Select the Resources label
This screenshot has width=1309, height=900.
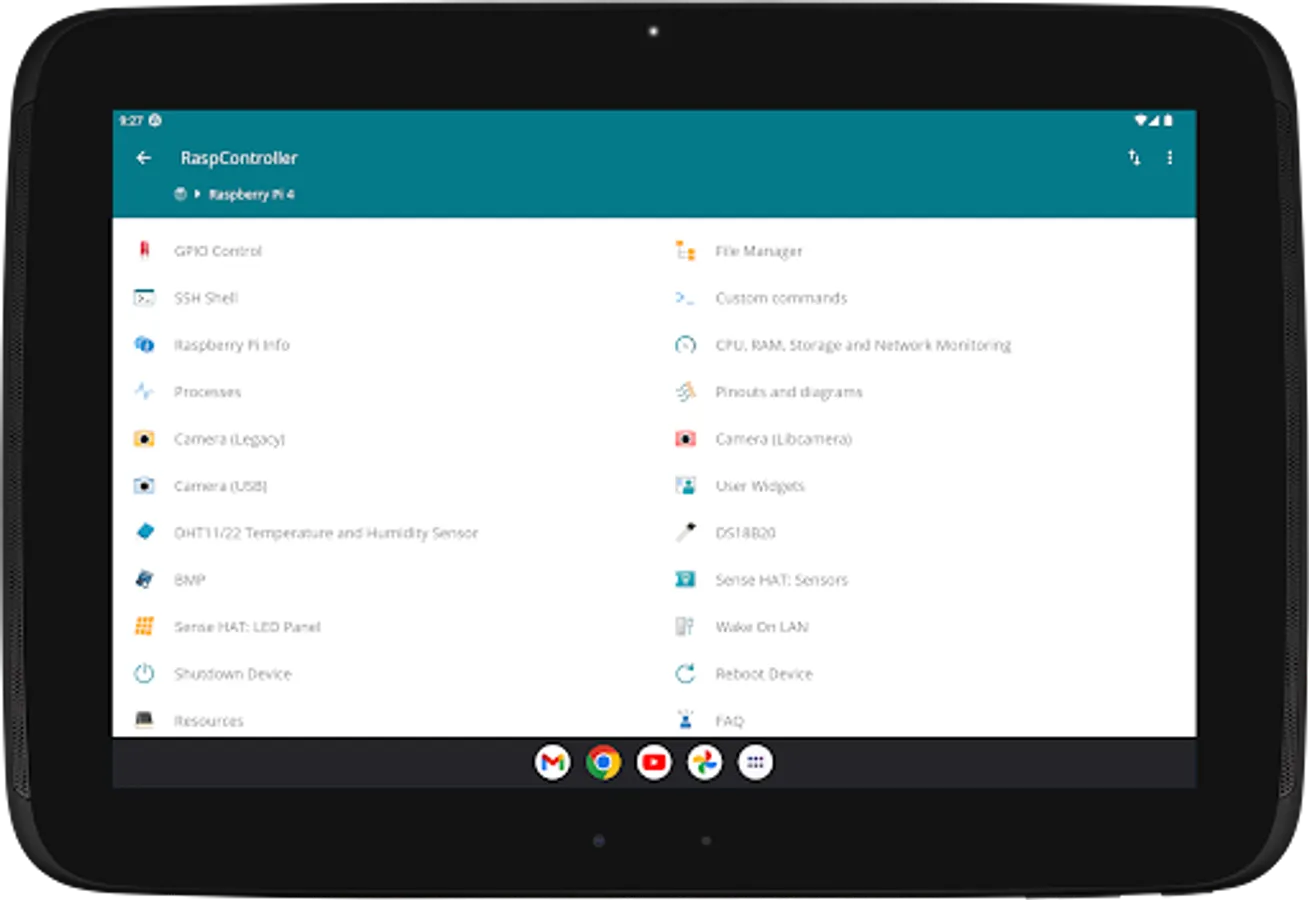209,721
